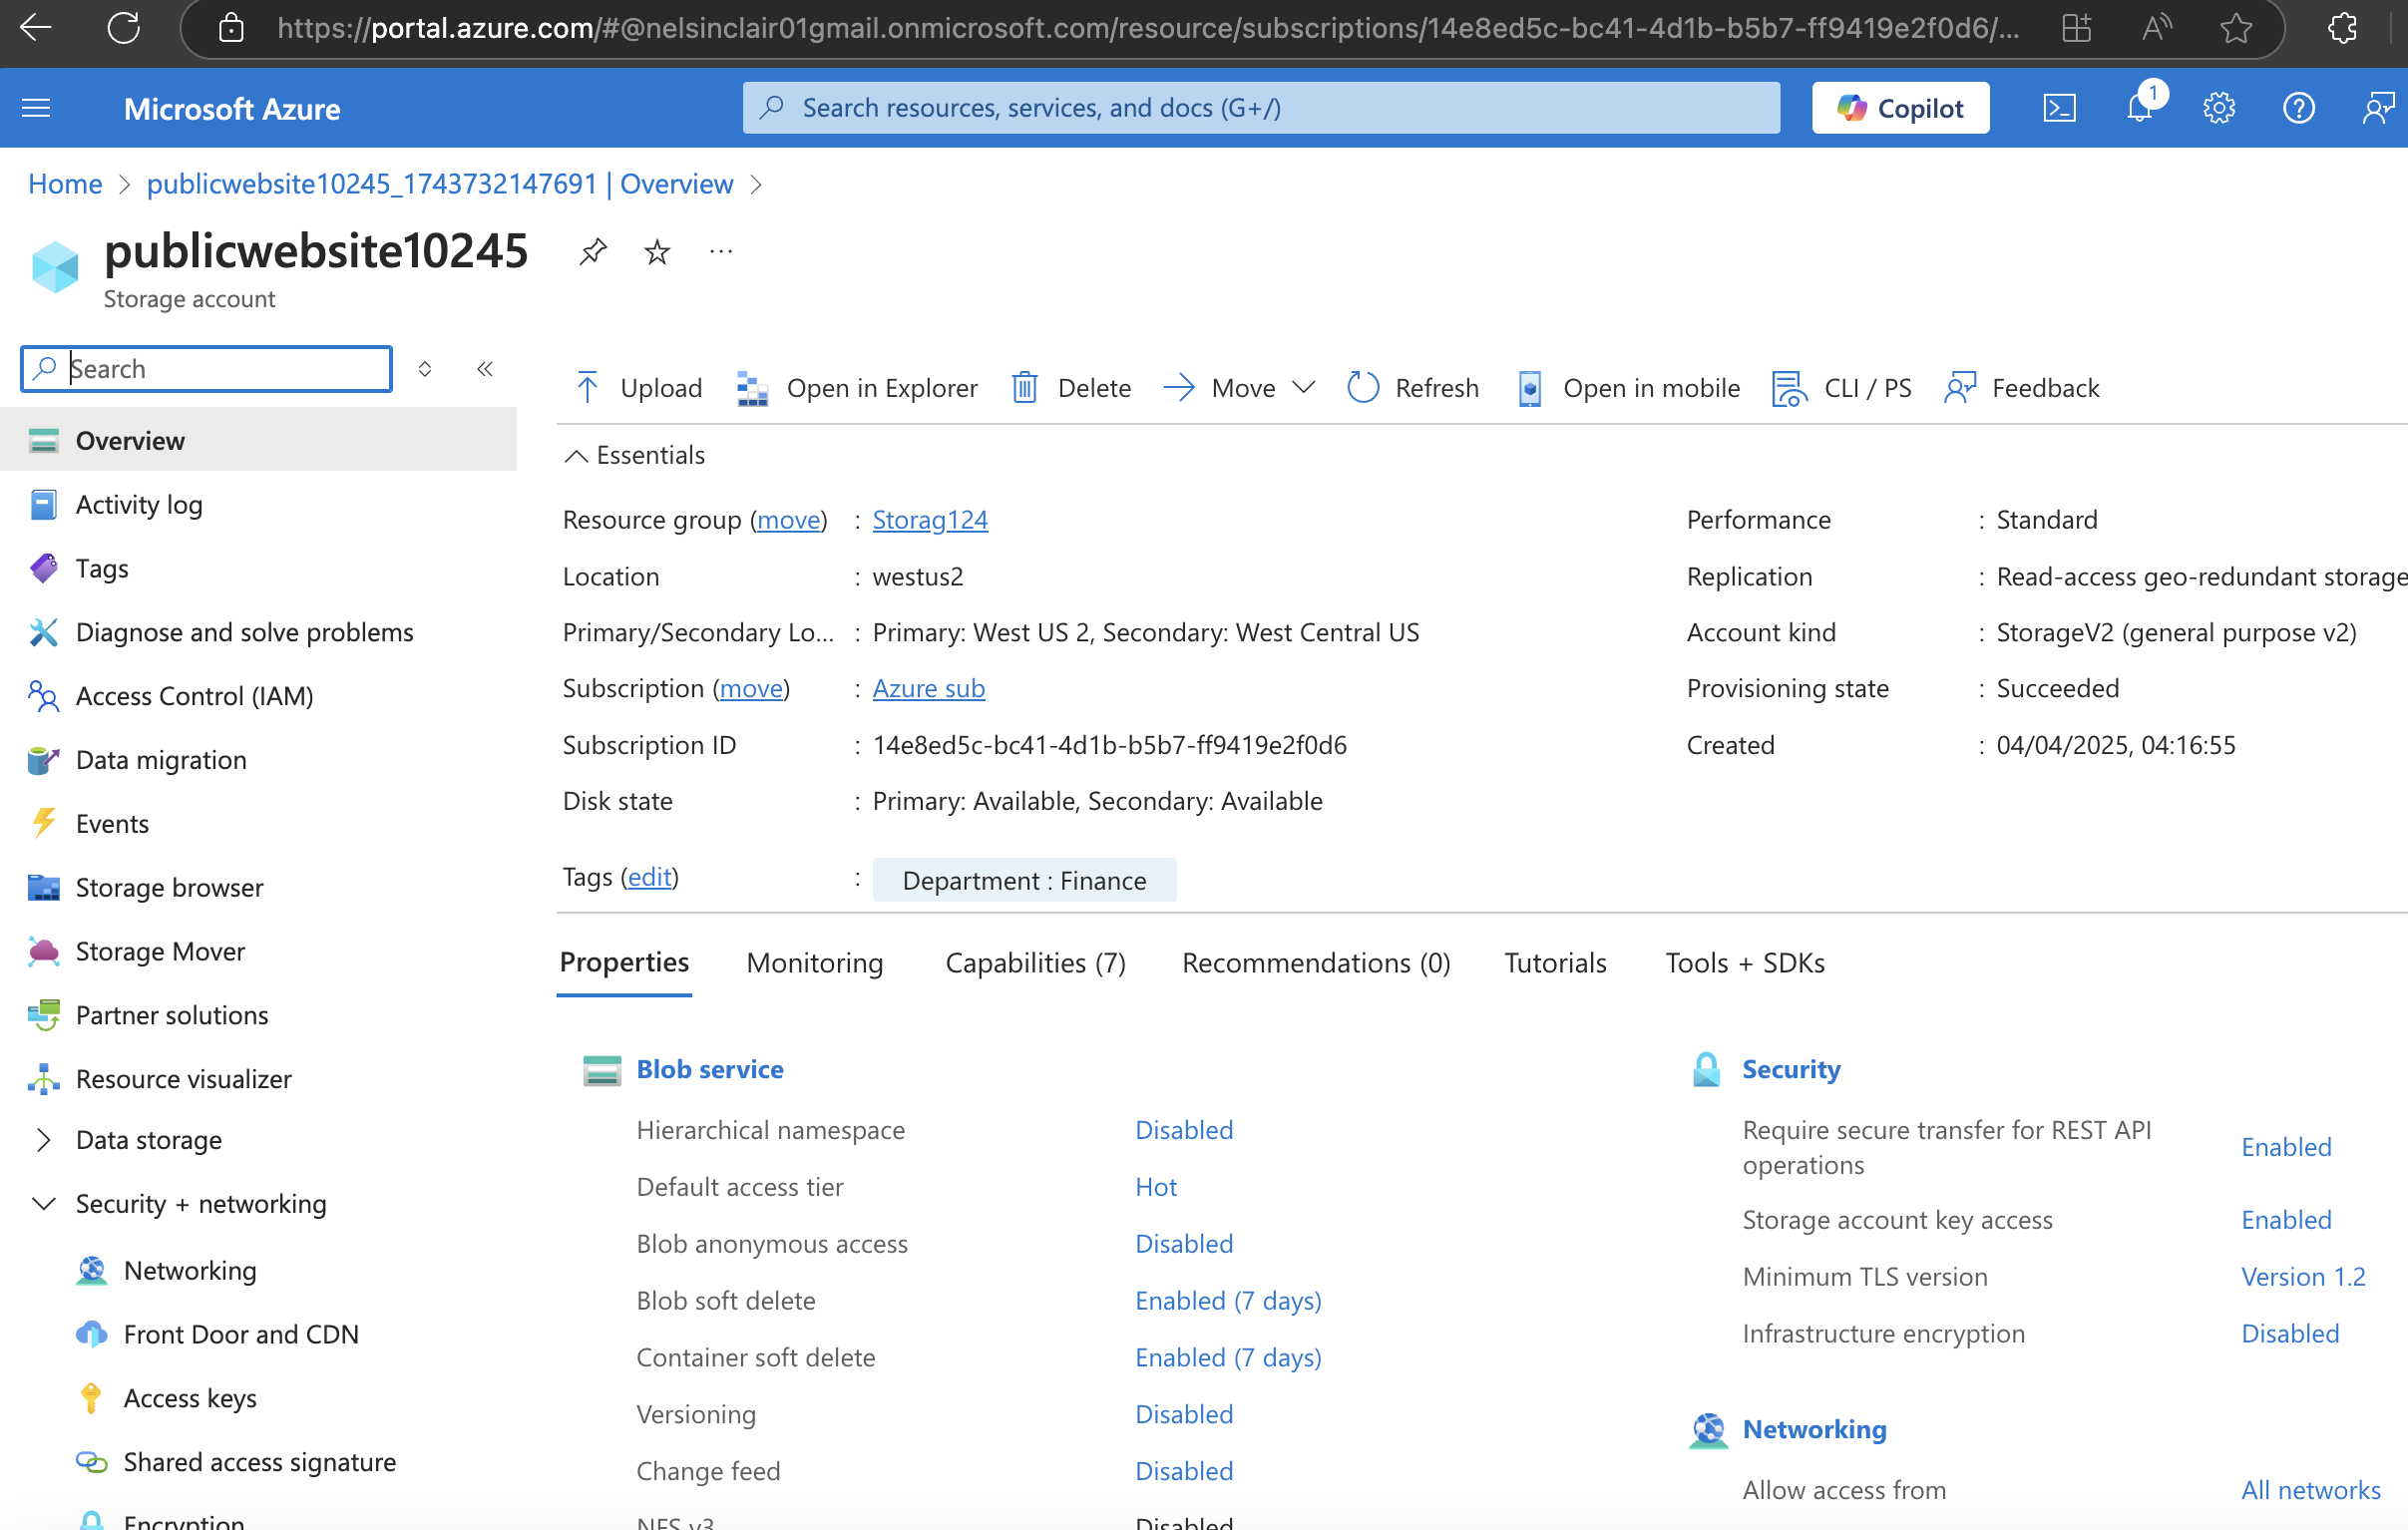Click All networks access value

pyautogui.click(x=2310, y=1490)
